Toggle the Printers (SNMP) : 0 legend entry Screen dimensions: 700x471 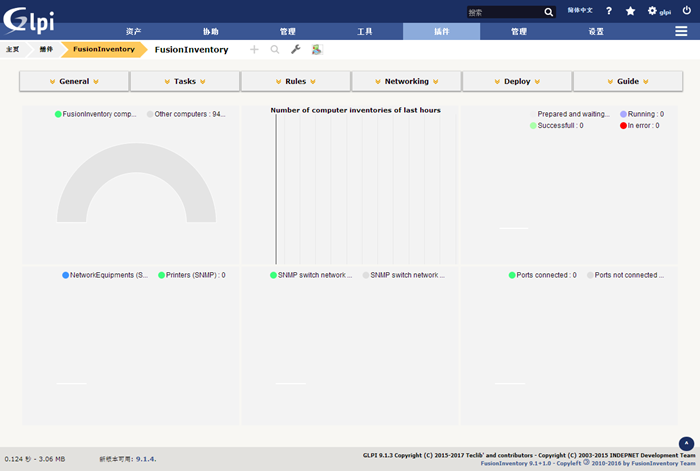coord(192,275)
